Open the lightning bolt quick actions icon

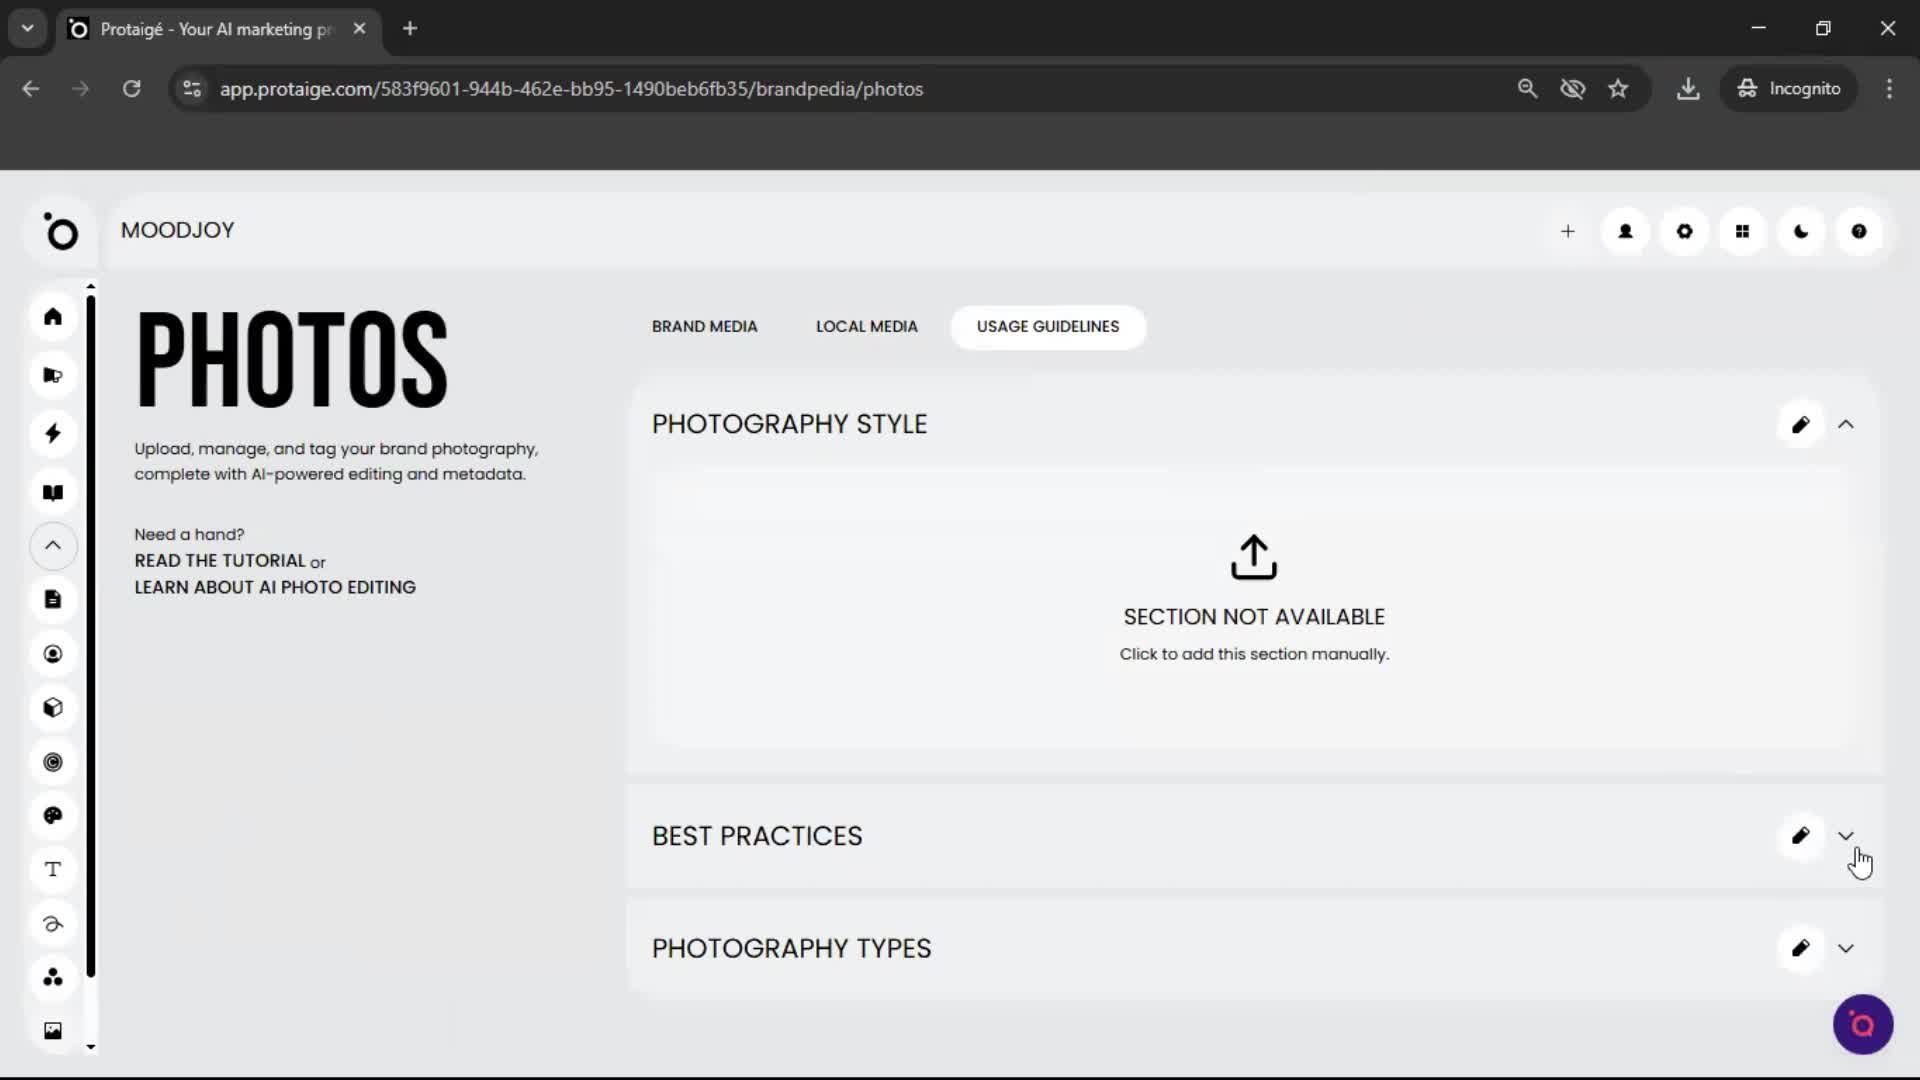point(53,433)
